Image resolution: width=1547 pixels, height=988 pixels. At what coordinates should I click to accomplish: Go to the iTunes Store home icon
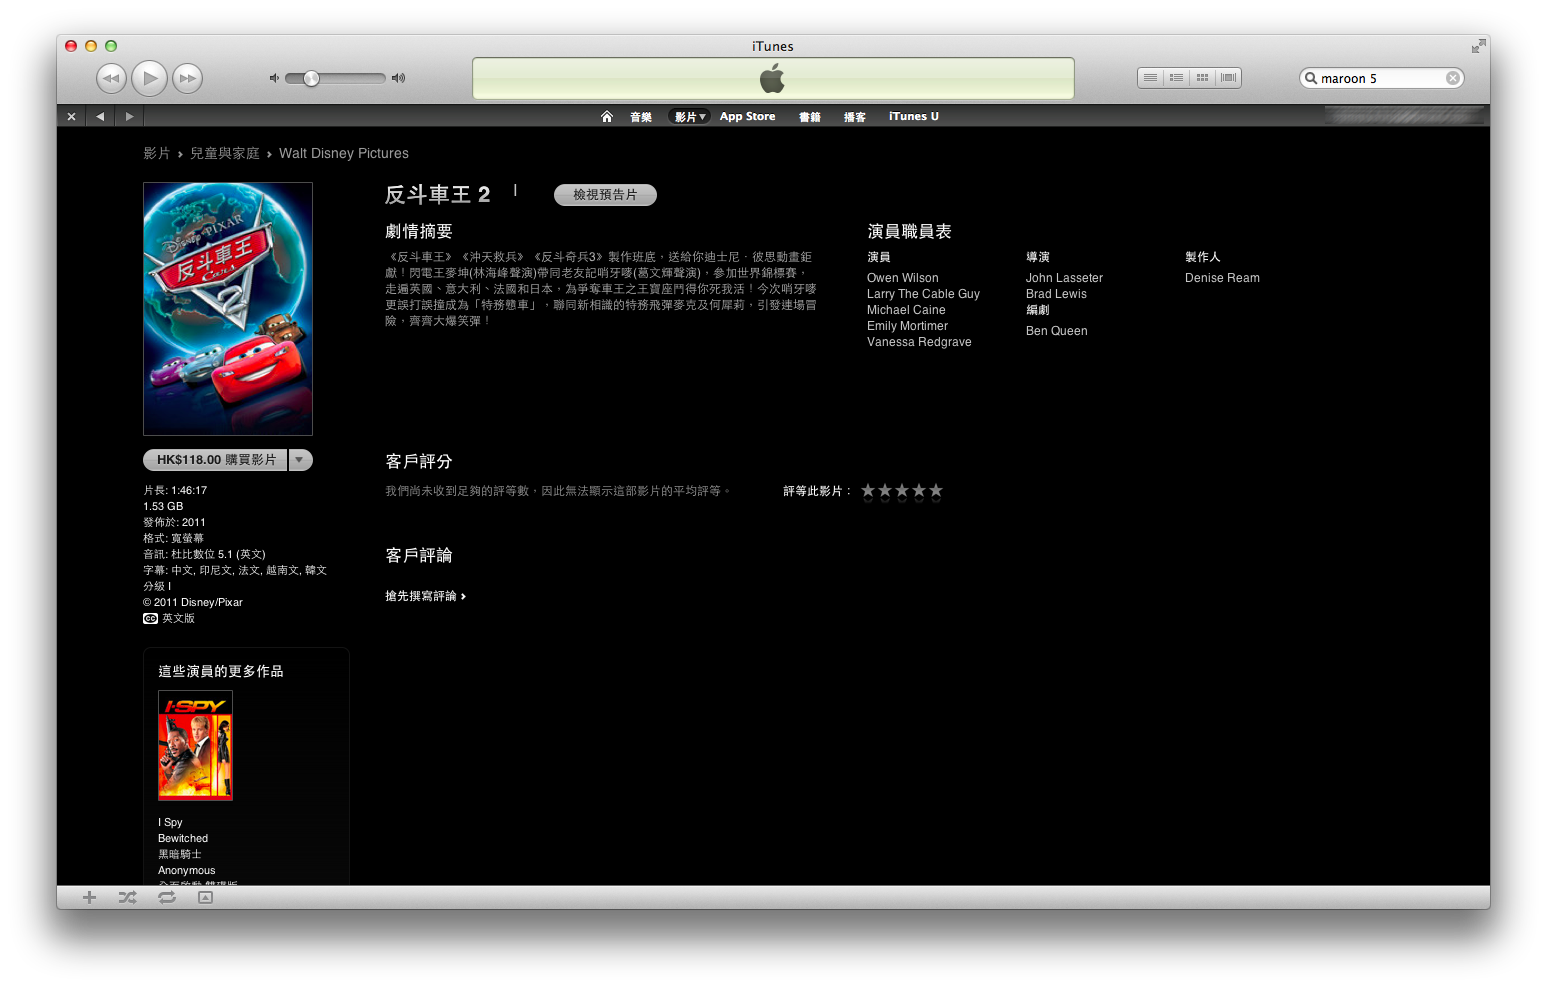click(x=606, y=117)
